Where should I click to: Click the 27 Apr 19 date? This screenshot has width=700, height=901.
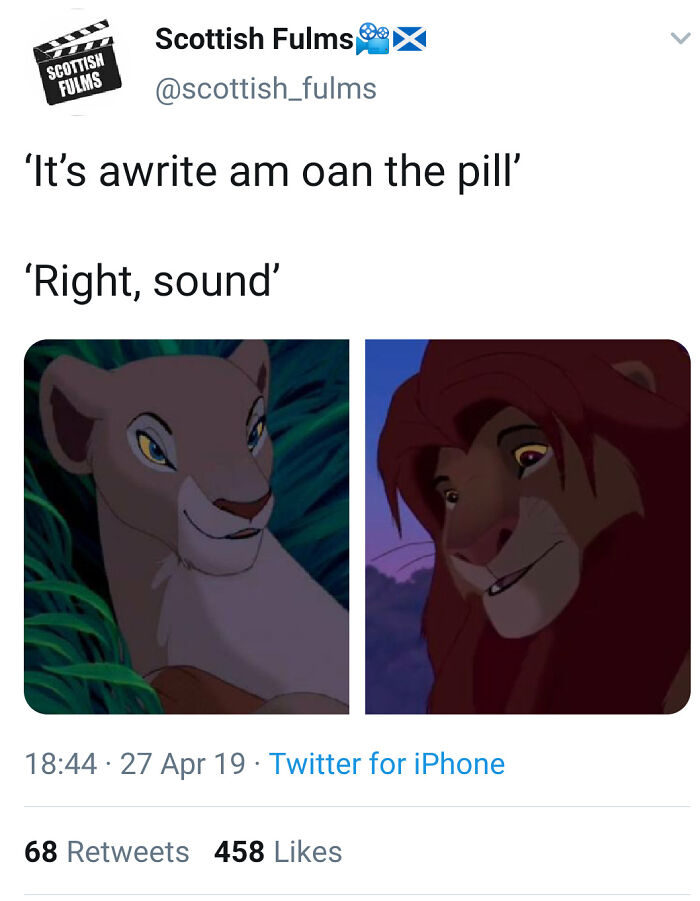pyautogui.click(x=182, y=764)
